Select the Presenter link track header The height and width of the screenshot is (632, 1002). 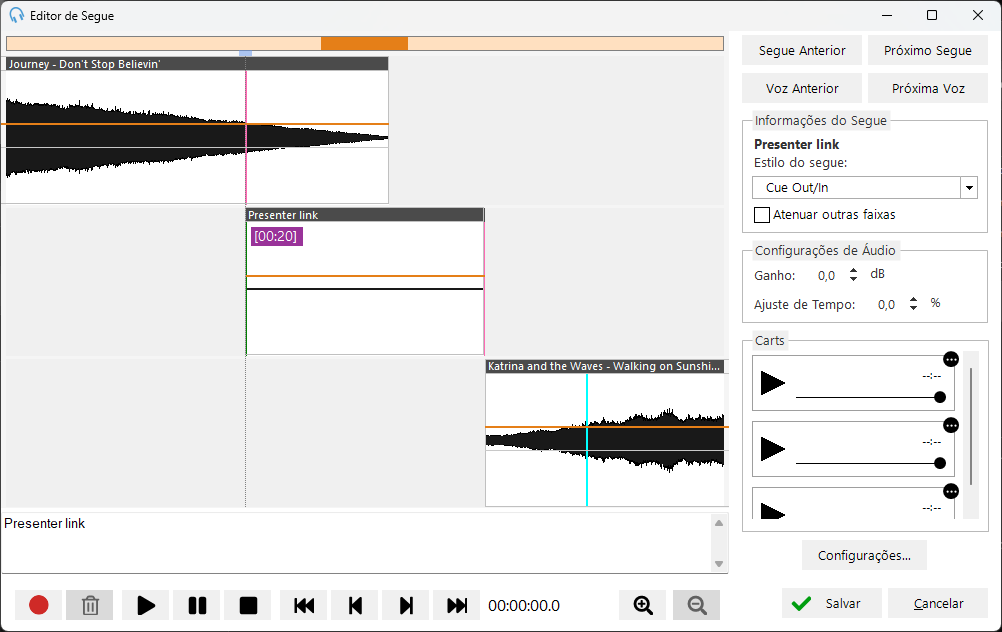pyautogui.click(x=365, y=215)
